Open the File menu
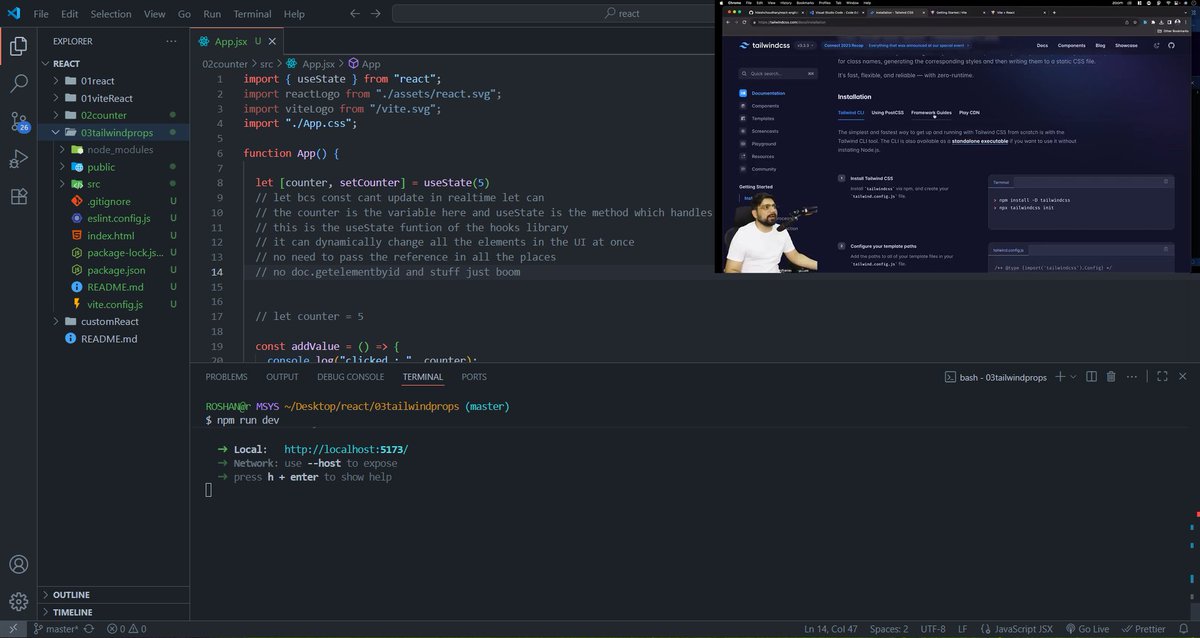1200x638 pixels. click(x=41, y=14)
